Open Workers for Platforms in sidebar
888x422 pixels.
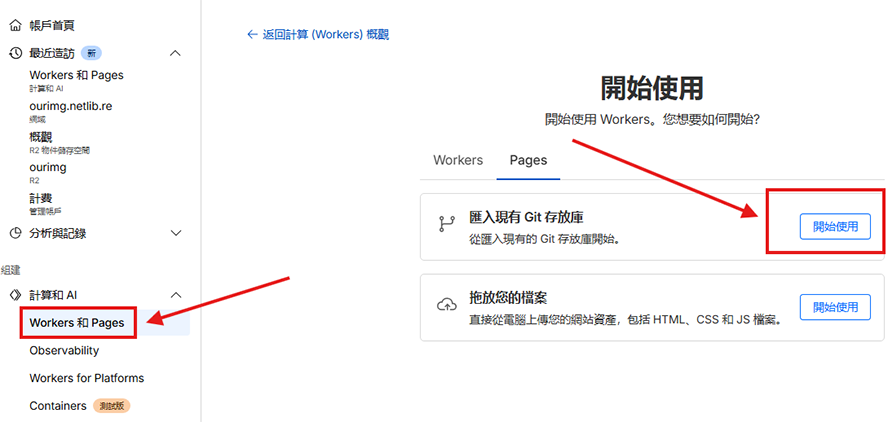[x=87, y=378]
